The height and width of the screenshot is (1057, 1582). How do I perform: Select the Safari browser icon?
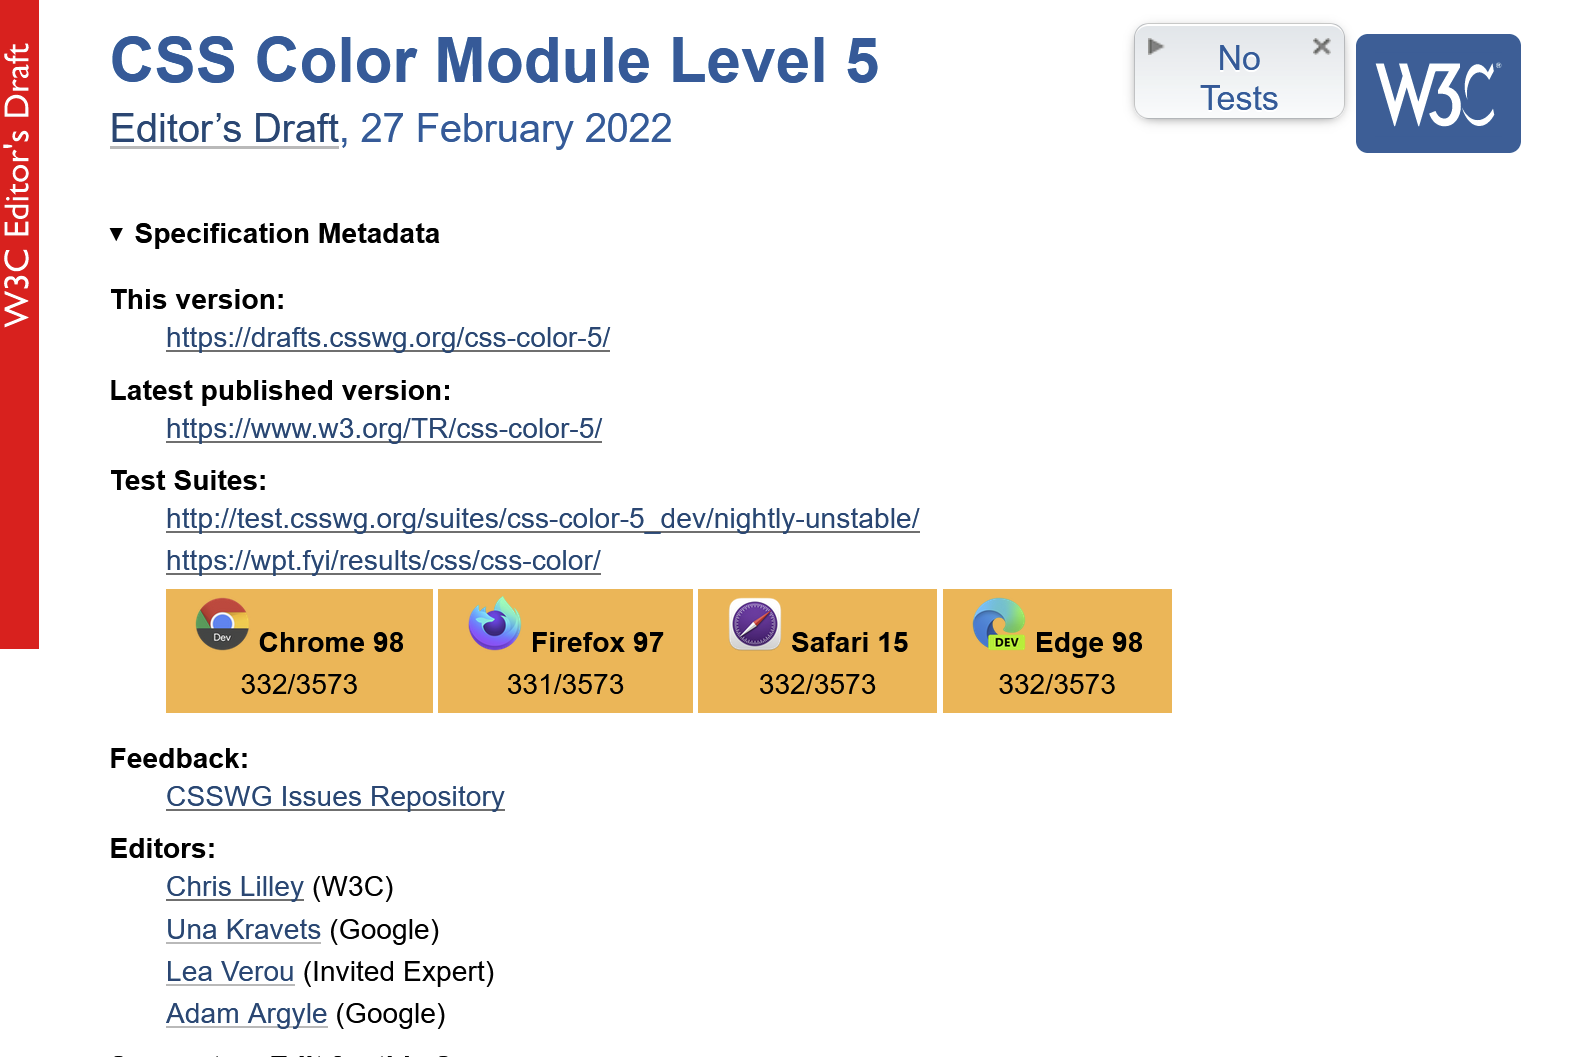coord(755,625)
